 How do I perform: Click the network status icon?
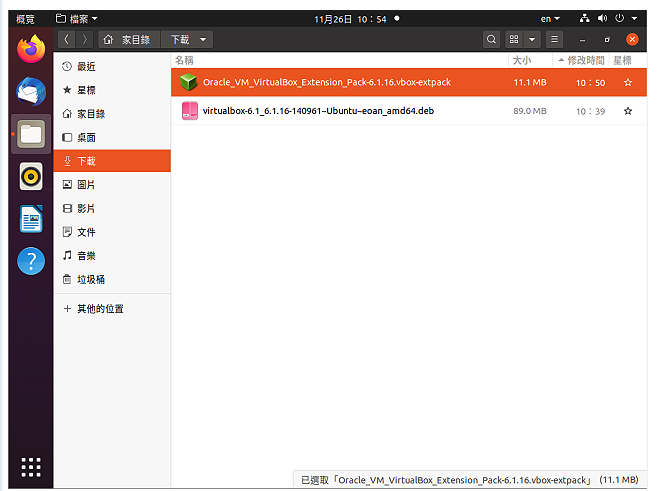point(584,19)
